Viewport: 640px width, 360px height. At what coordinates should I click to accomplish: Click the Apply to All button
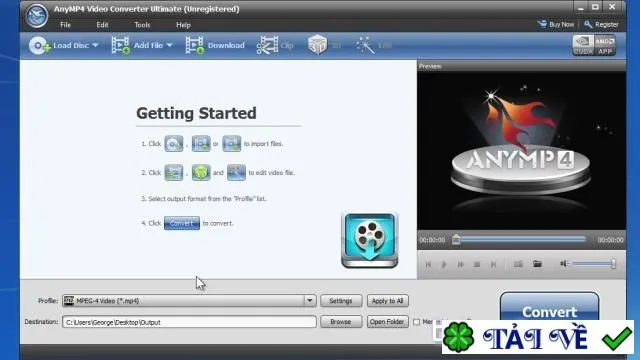387,301
